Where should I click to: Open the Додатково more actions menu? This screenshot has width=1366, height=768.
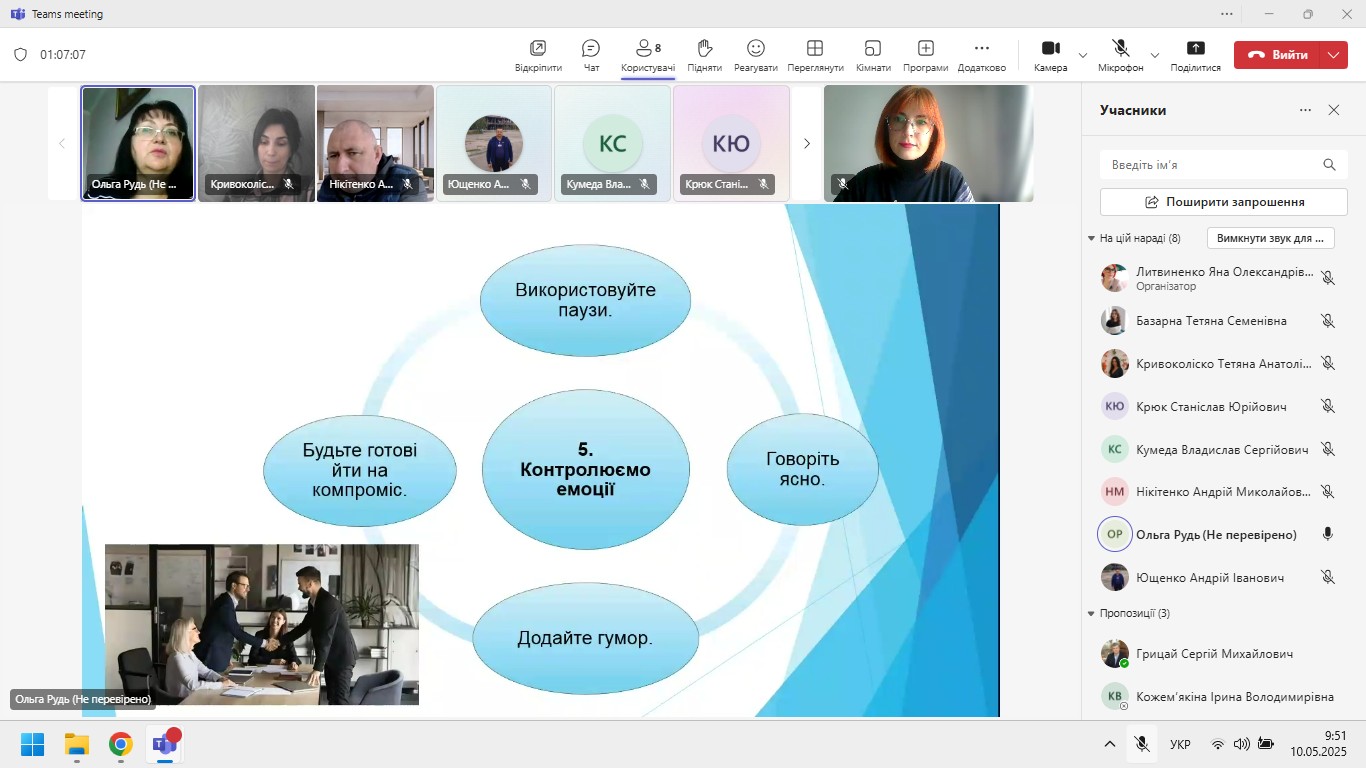(x=981, y=55)
